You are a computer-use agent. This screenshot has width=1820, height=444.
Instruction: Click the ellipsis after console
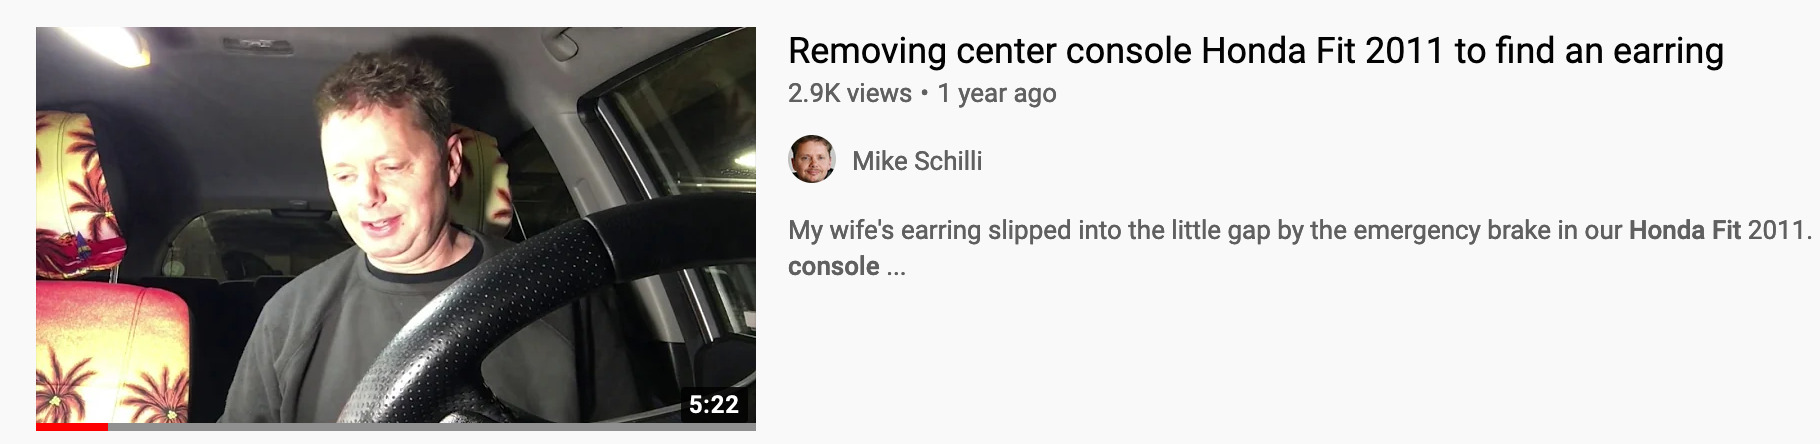coord(896,270)
